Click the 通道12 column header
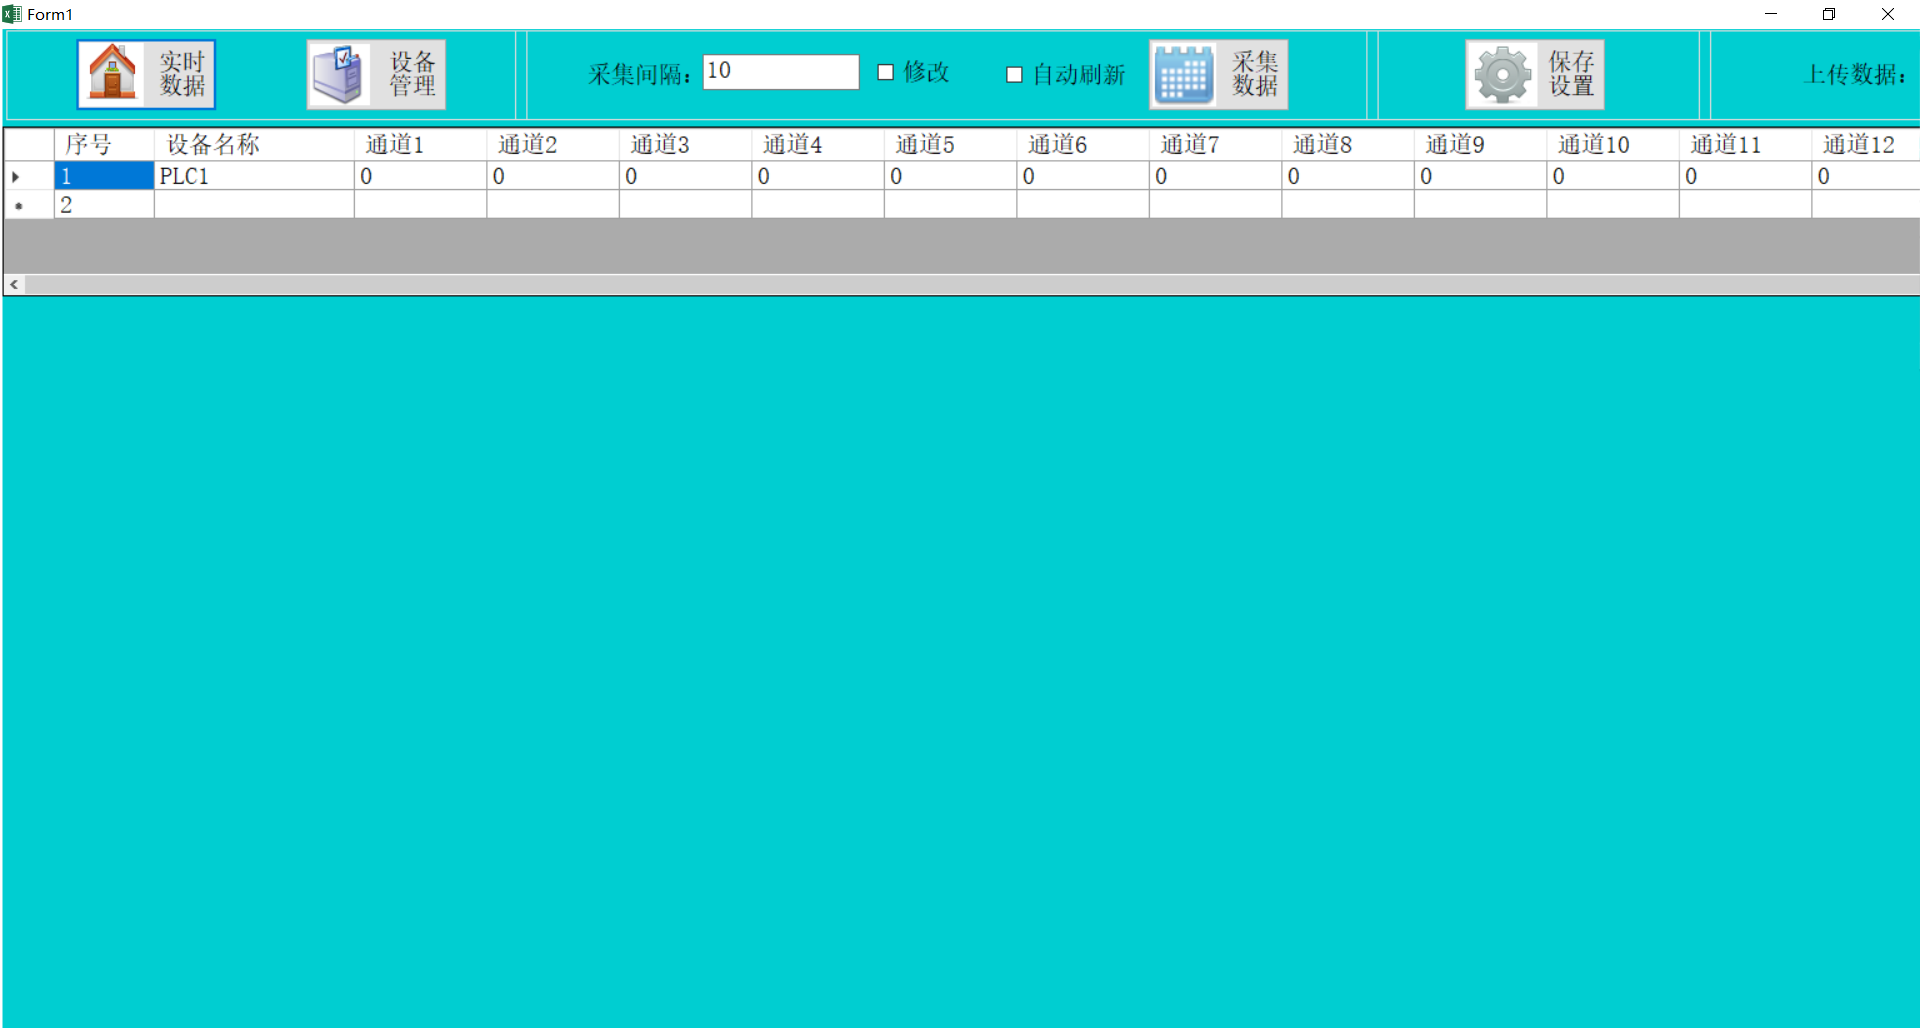This screenshot has height=1028, width=1920. point(1866,145)
